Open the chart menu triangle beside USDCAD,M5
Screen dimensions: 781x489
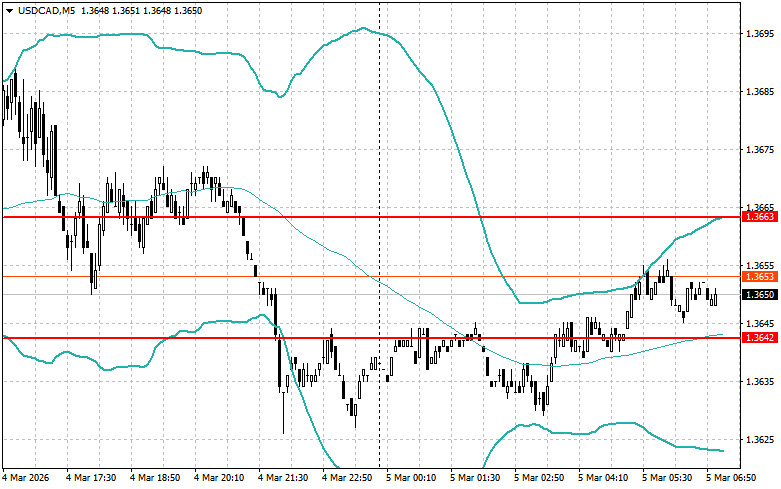[9, 10]
